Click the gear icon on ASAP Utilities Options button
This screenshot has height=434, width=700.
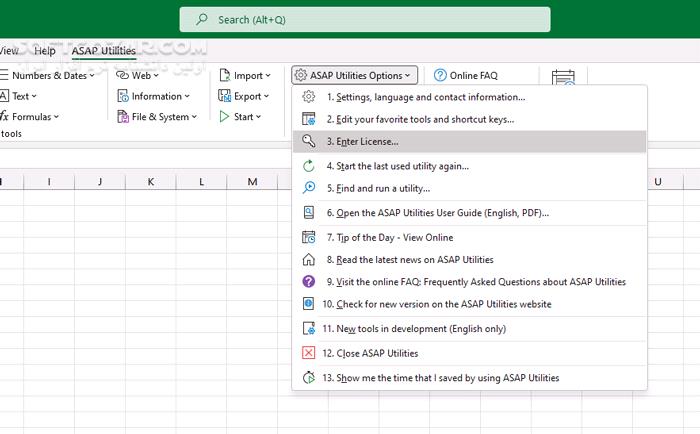pyautogui.click(x=301, y=75)
